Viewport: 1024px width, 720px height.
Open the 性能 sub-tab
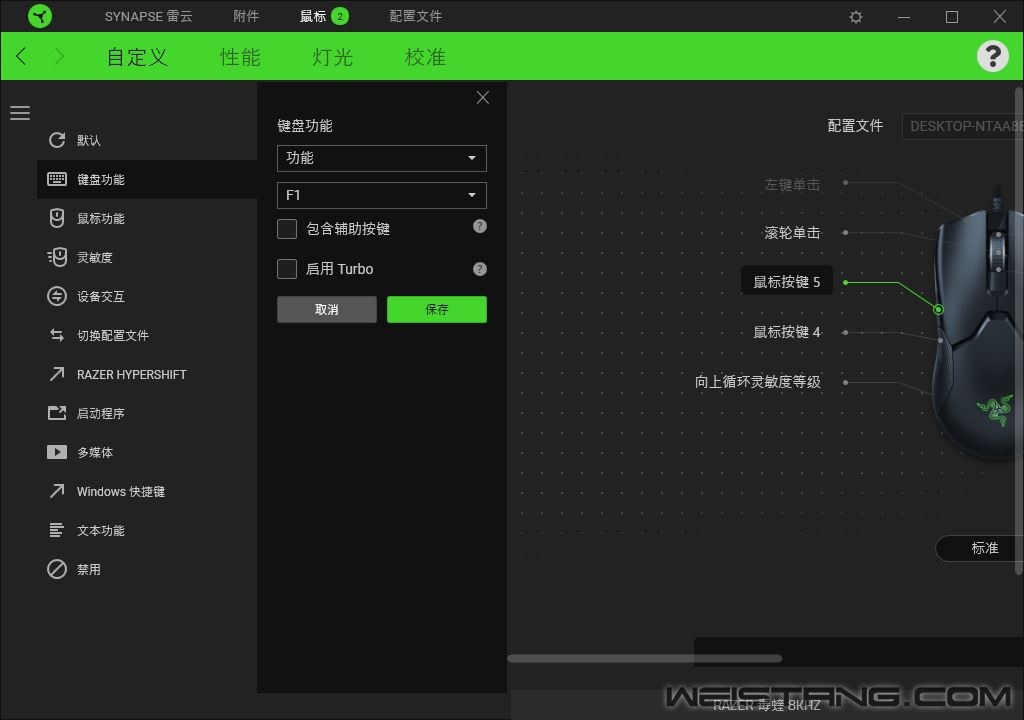click(x=240, y=57)
